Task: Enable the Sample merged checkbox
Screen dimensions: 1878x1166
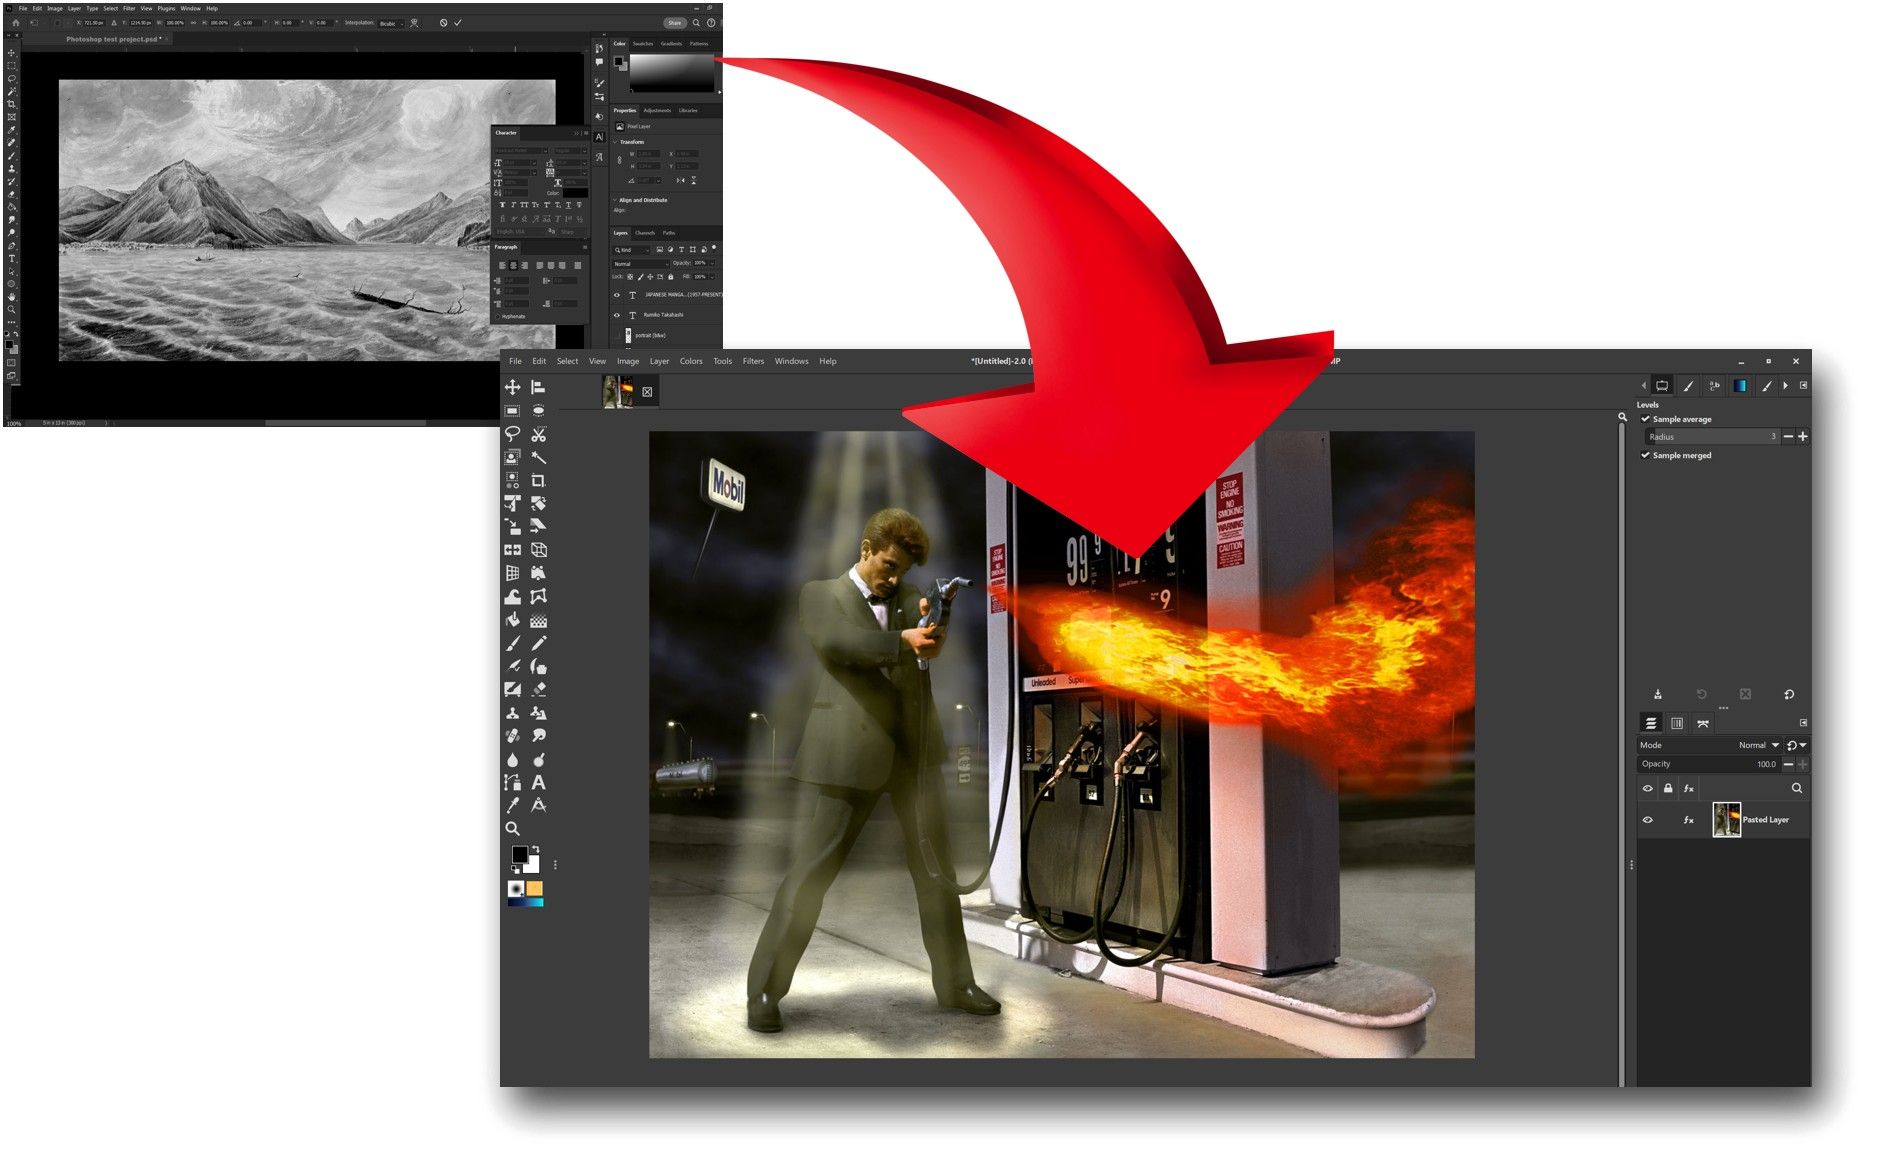Action: [x=1646, y=455]
